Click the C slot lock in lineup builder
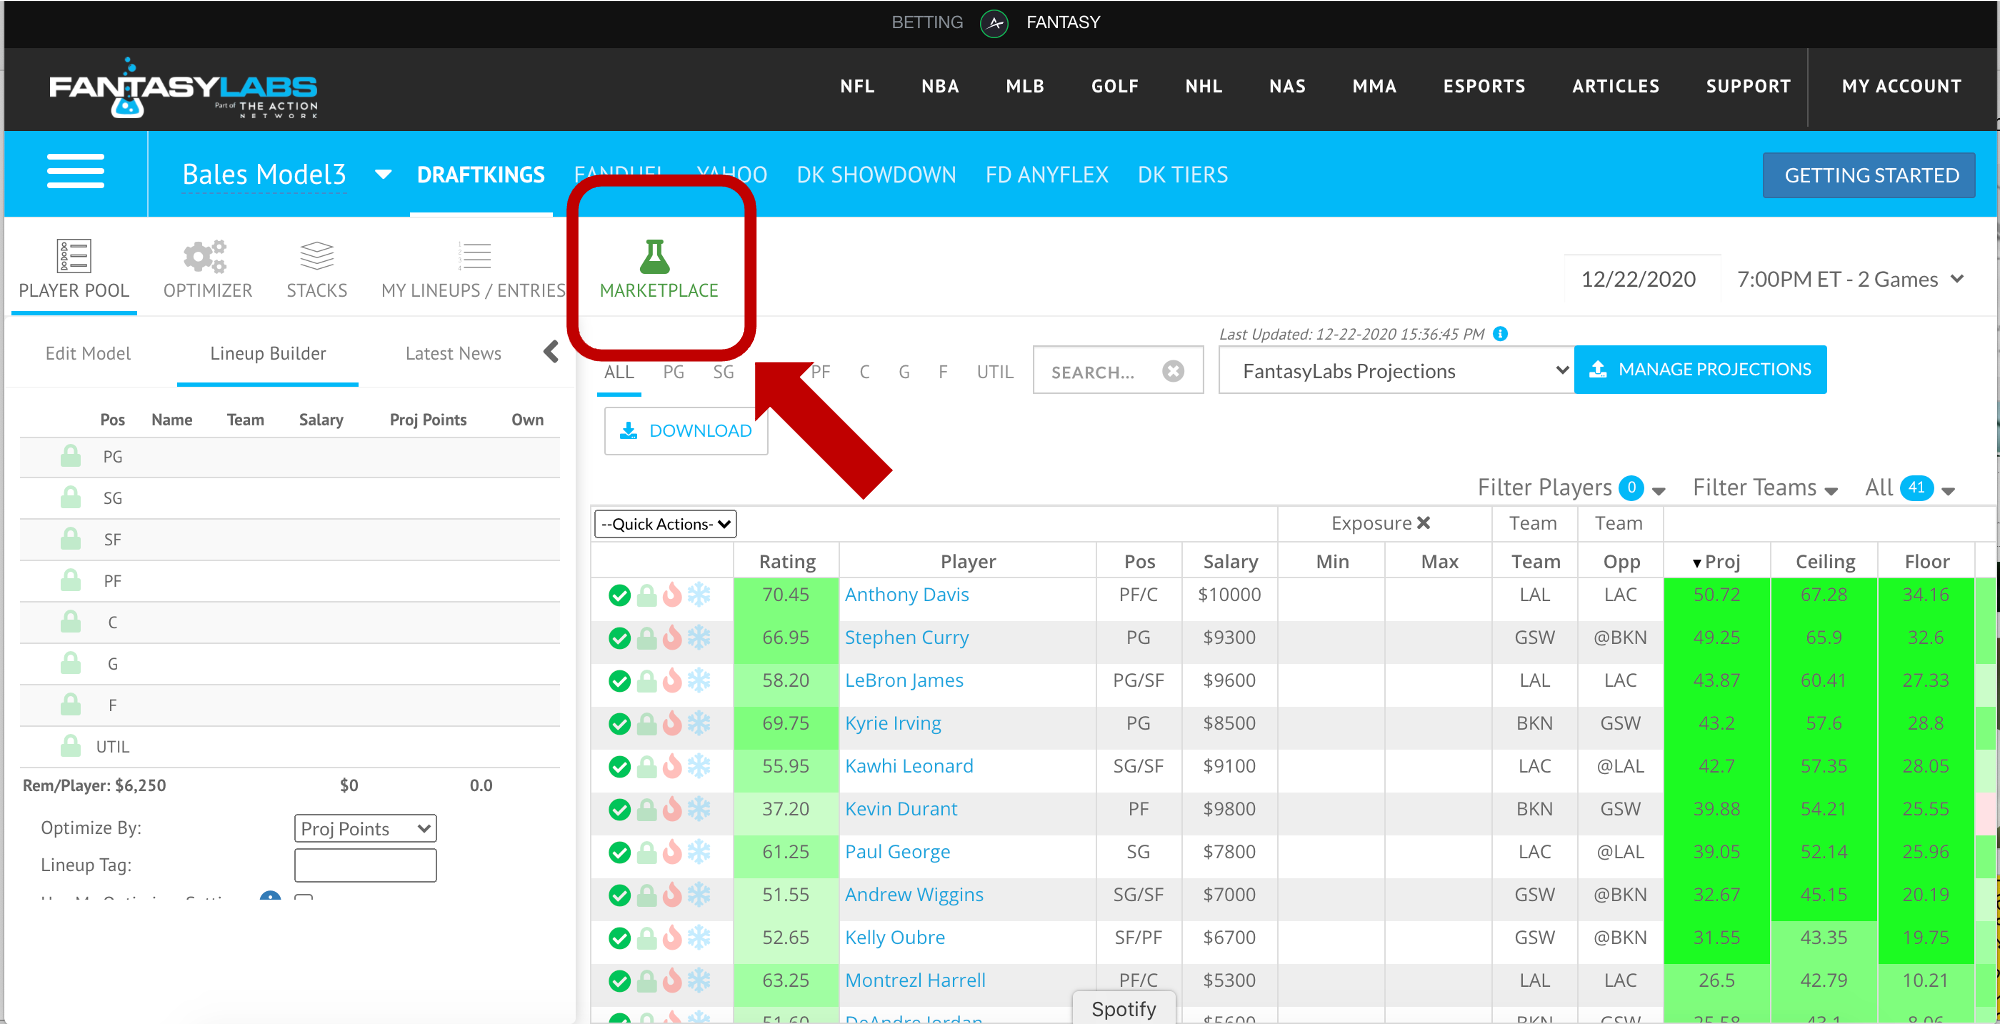This screenshot has height=1025, width=2002. click(70, 622)
